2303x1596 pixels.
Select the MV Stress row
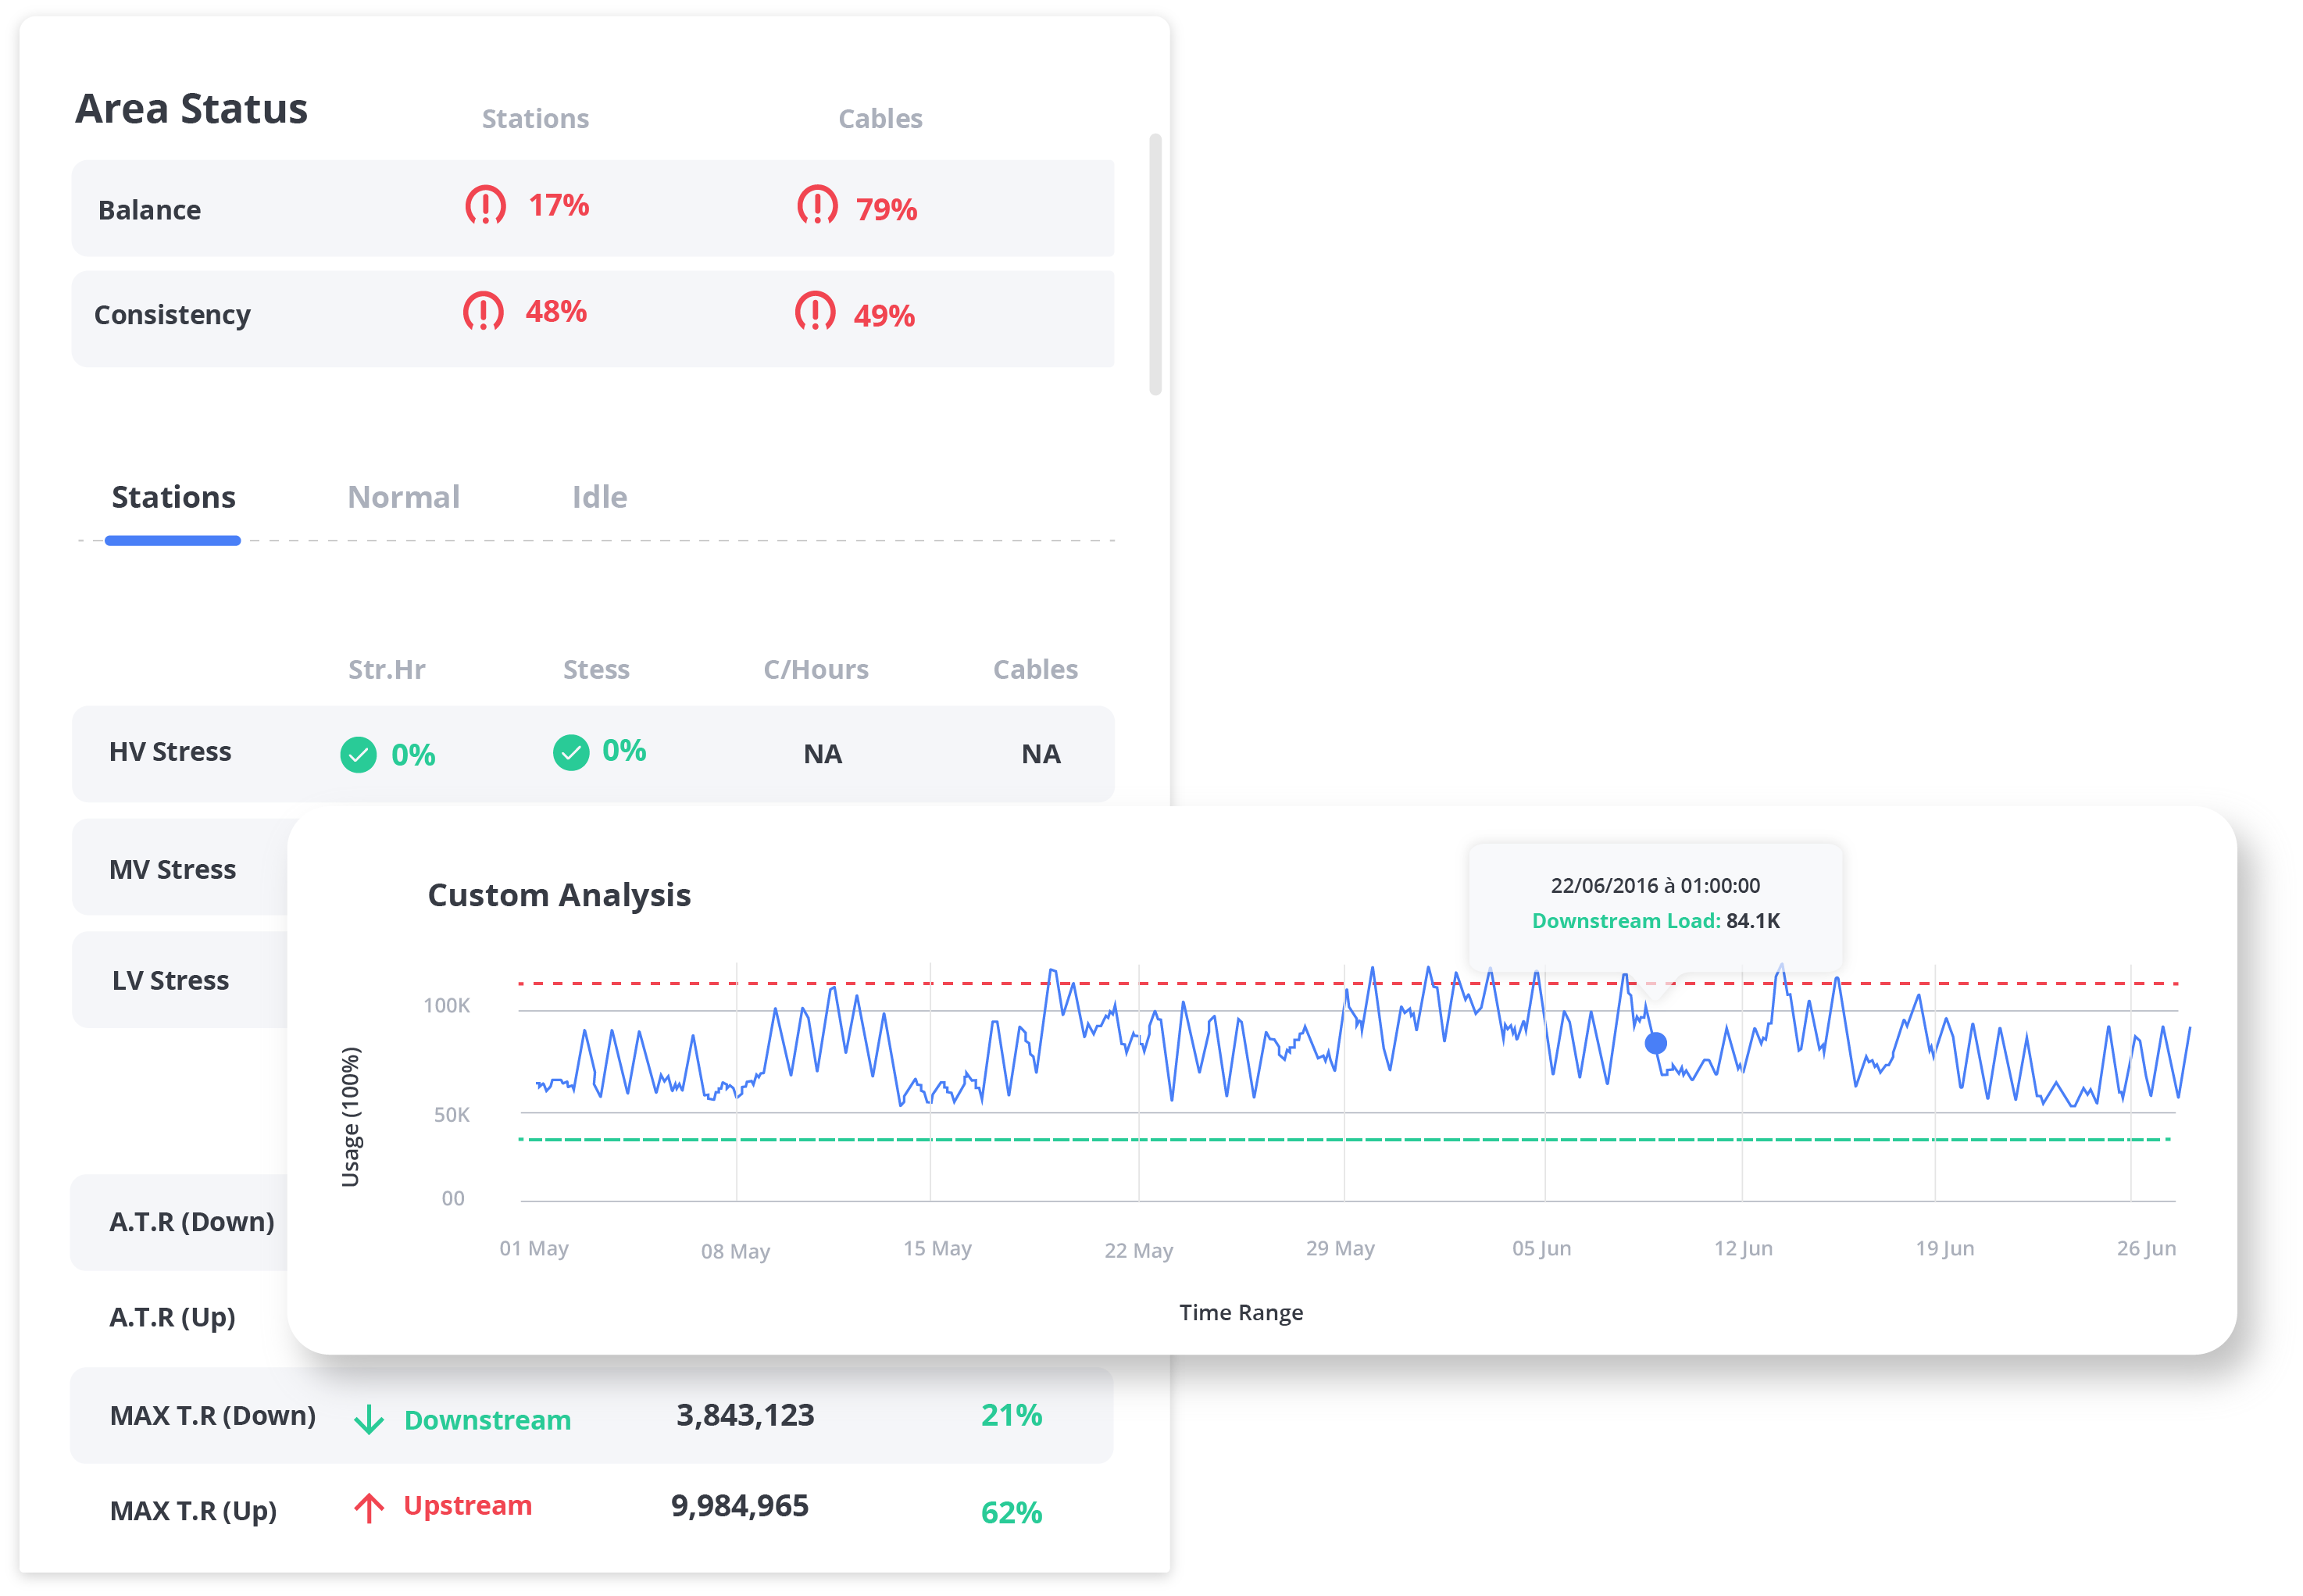coord(173,869)
